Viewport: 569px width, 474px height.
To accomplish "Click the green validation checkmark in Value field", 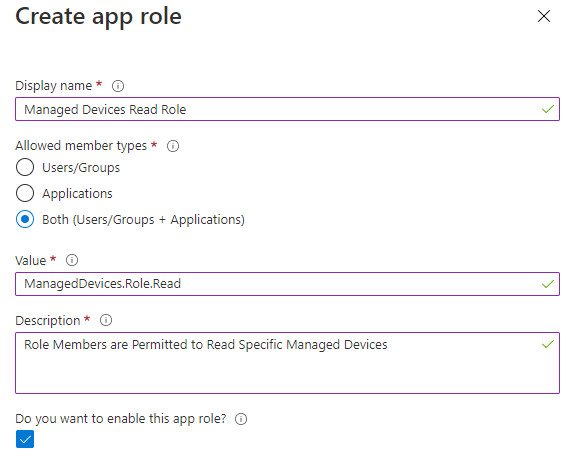I will 548,284.
